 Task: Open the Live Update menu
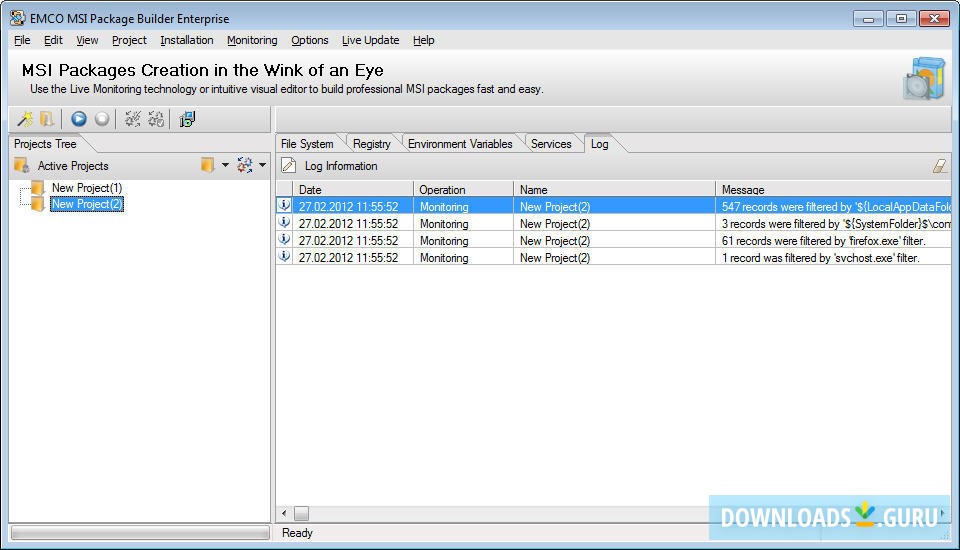click(370, 40)
